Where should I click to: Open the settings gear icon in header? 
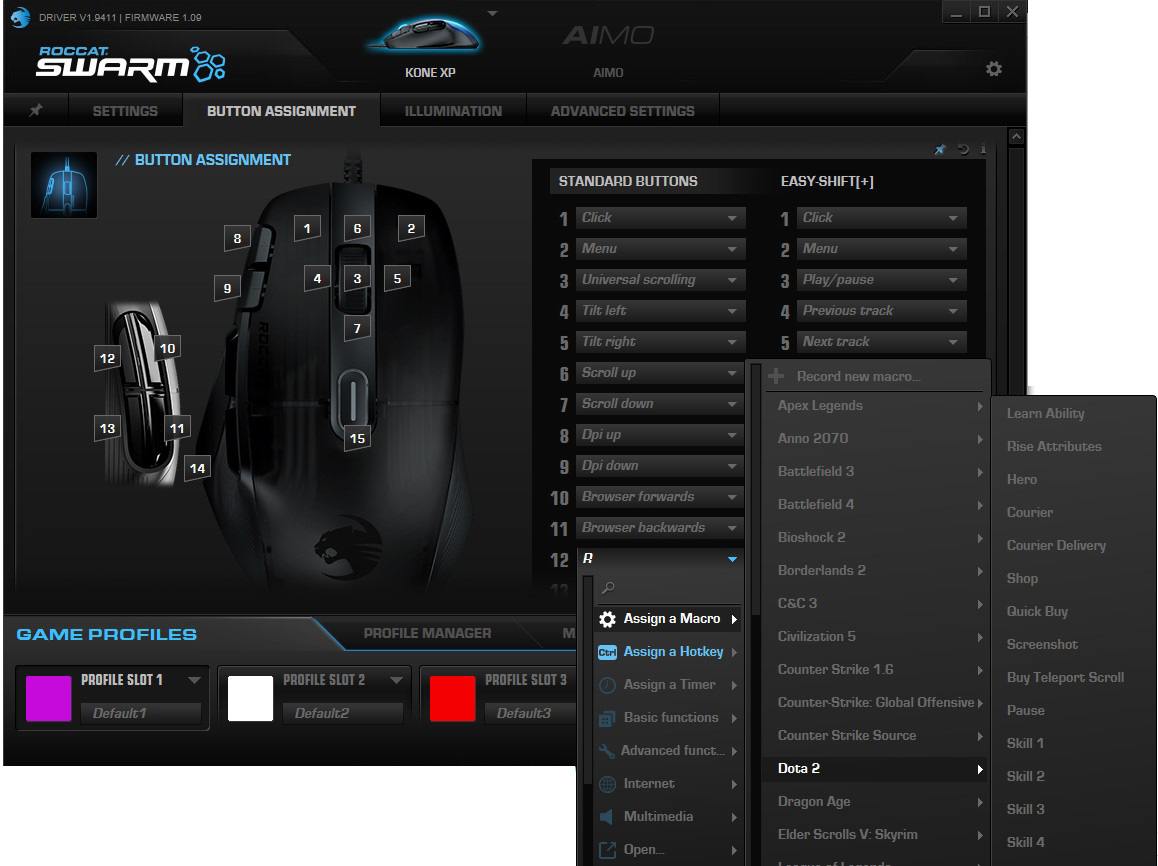click(994, 69)
